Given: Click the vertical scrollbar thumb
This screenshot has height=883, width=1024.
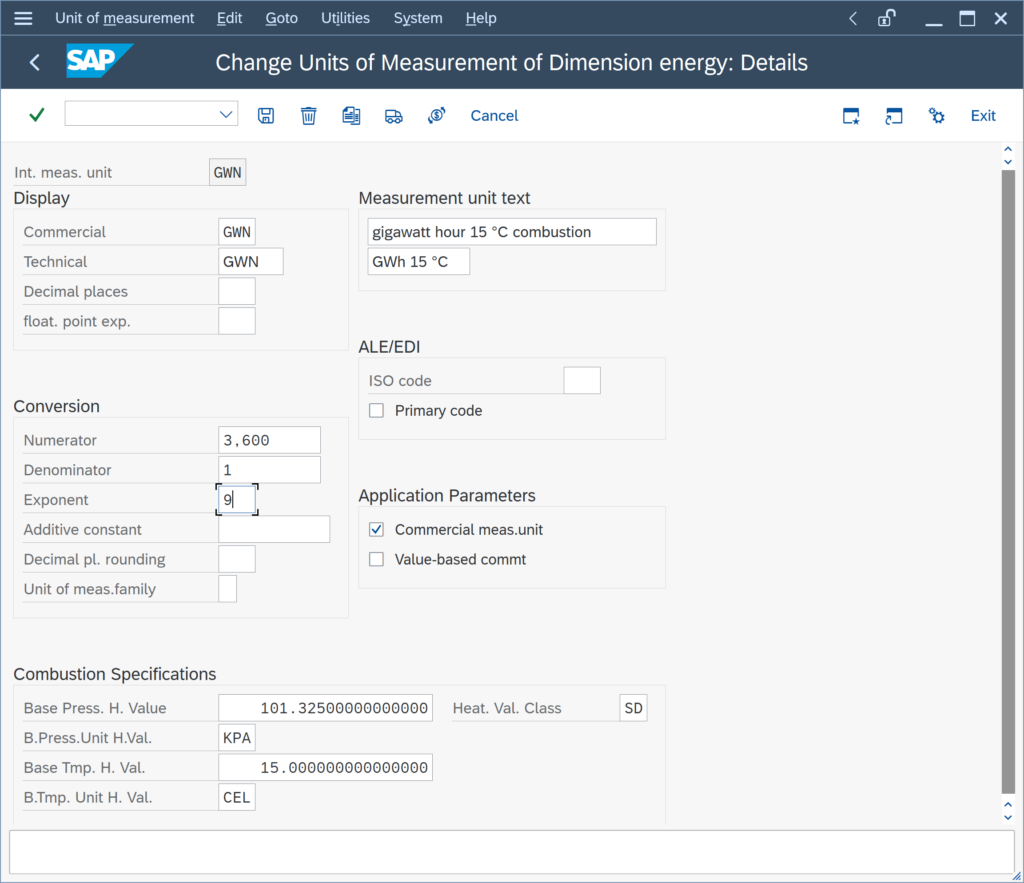Looking at the screenshot, I should (1008, 482).
